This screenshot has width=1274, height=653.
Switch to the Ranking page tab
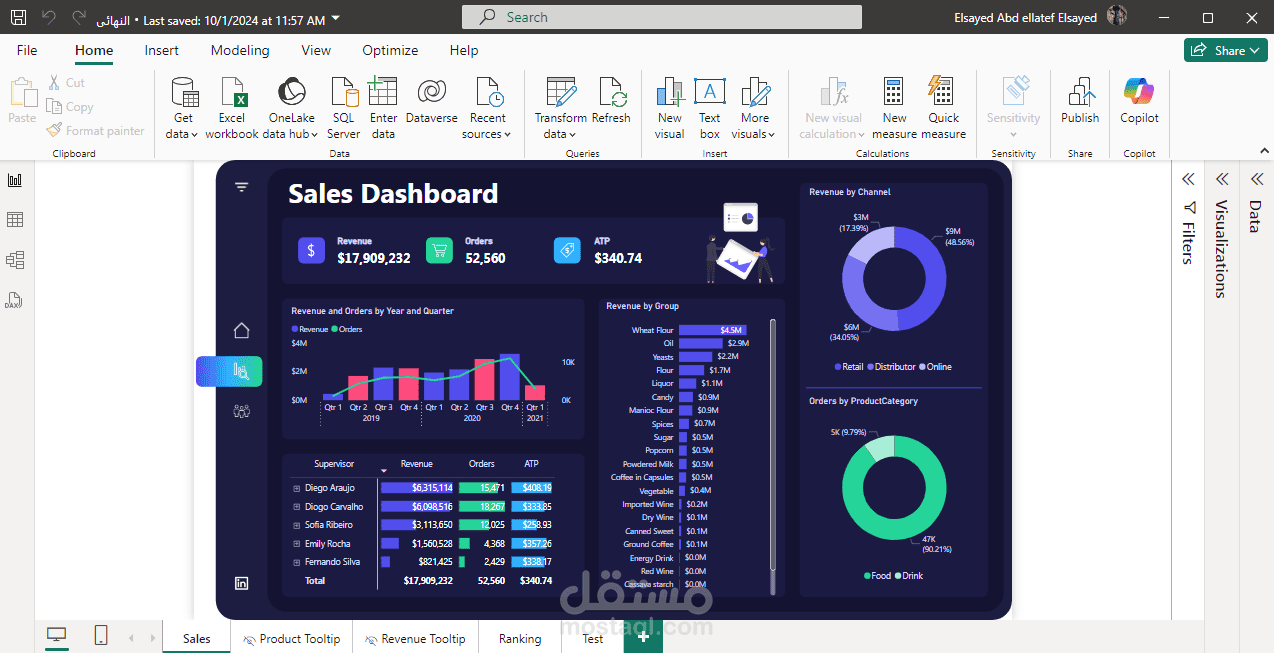click(520, 638)
